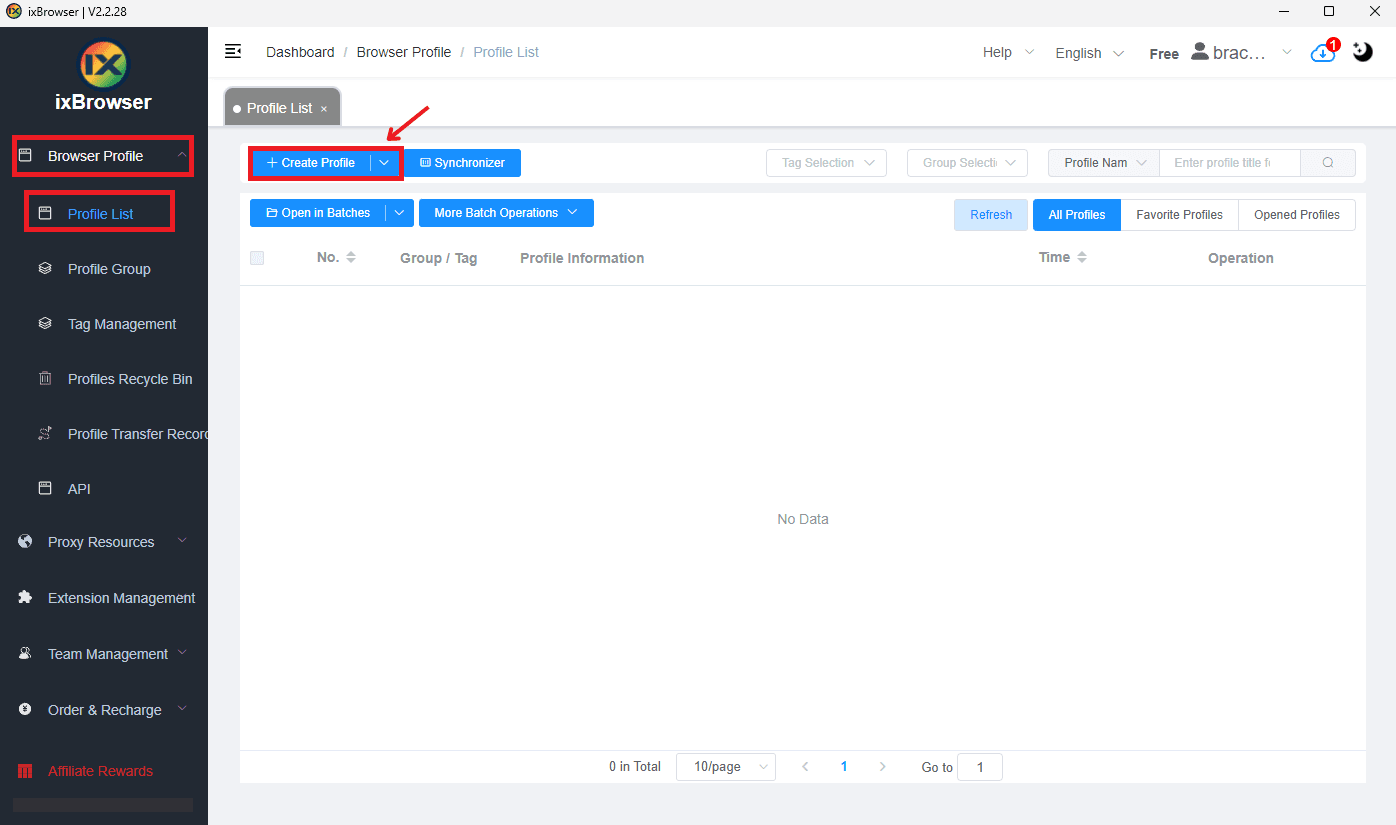The width and height of the screenshot is (1396, 825).
Task: Toggle sorting on the No. column
Action: point(351,256)
